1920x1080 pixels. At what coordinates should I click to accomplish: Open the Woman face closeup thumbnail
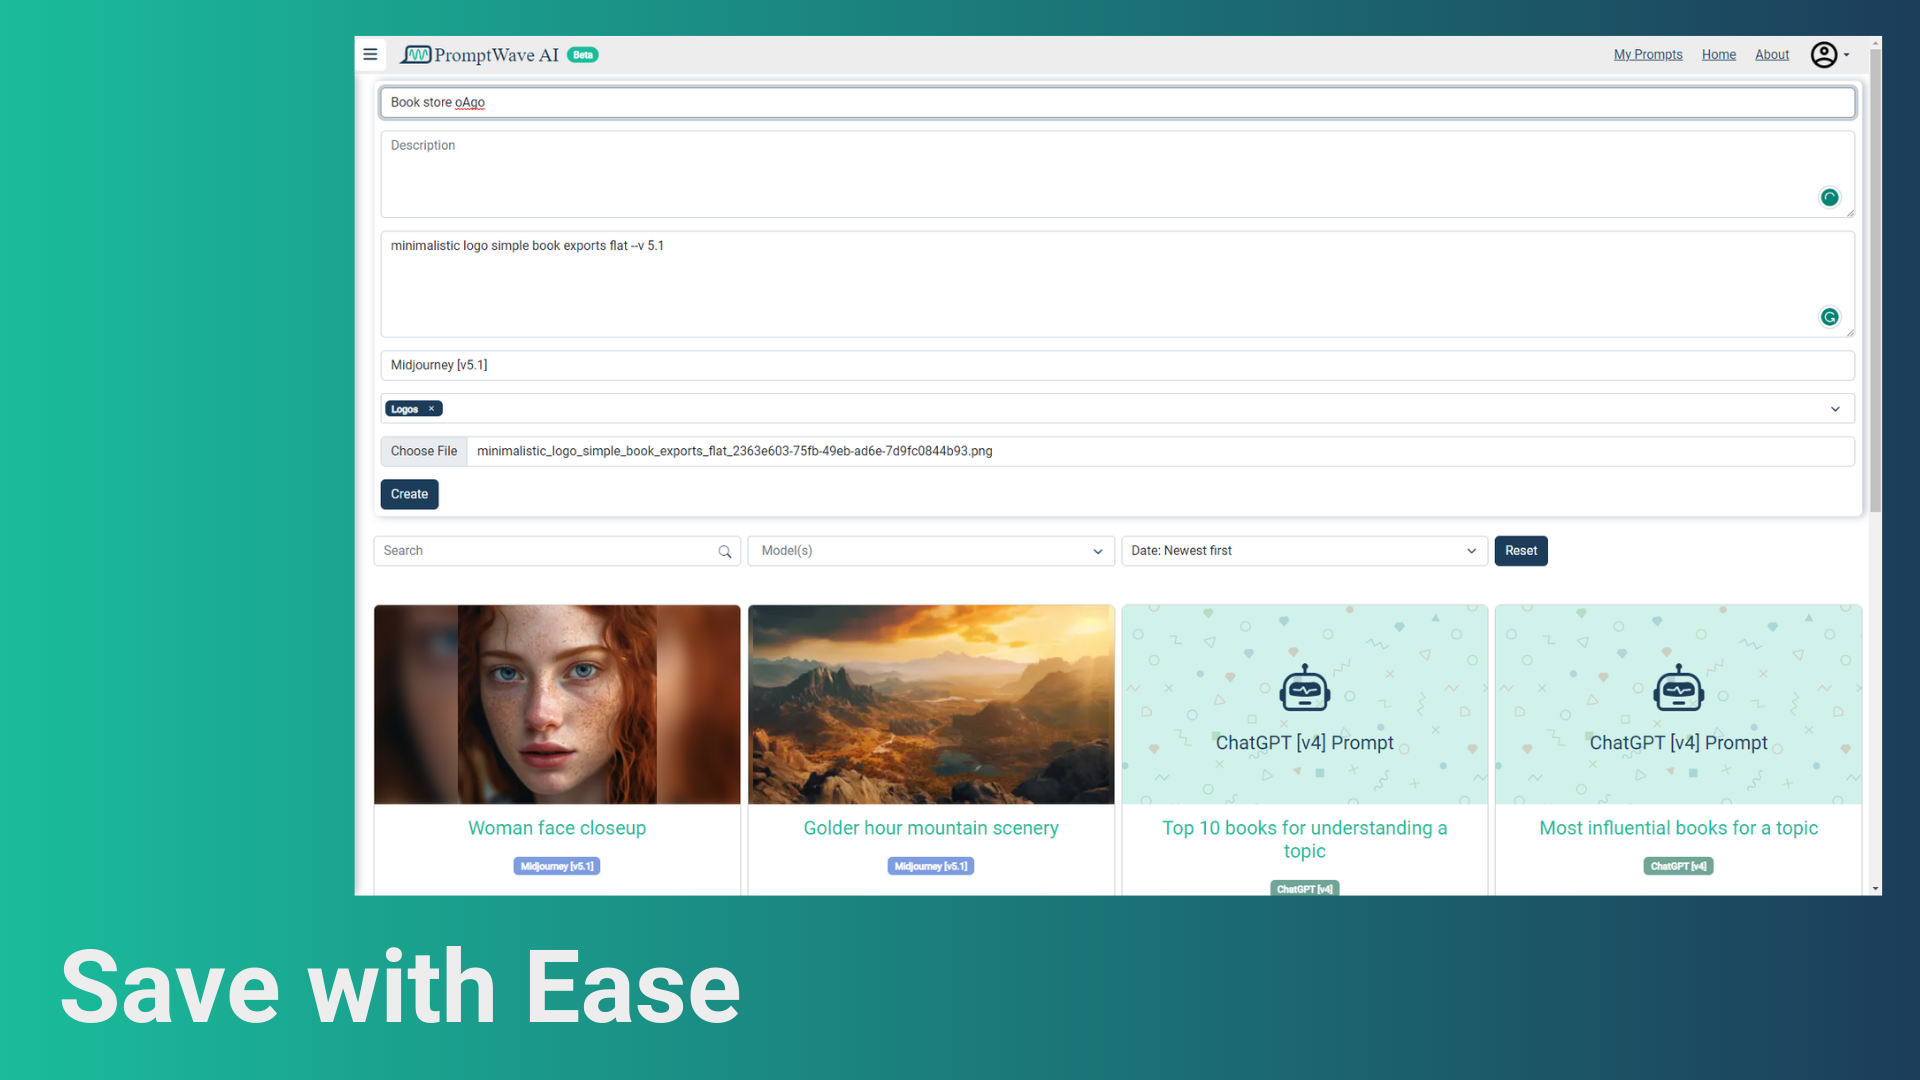pos(557,704)
